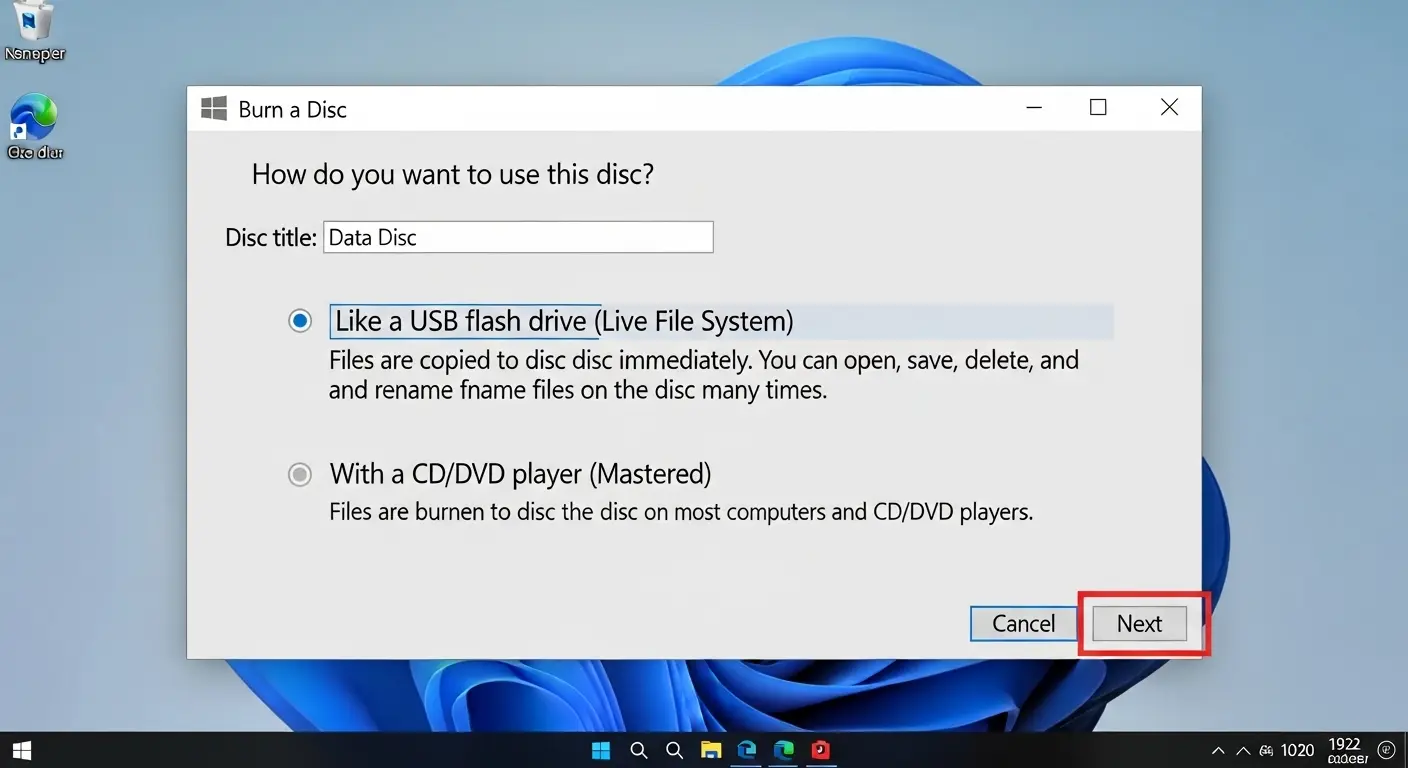The image size is (1408, 768).
Task: Open the blue centered Start button
Action: pos(601,750)
